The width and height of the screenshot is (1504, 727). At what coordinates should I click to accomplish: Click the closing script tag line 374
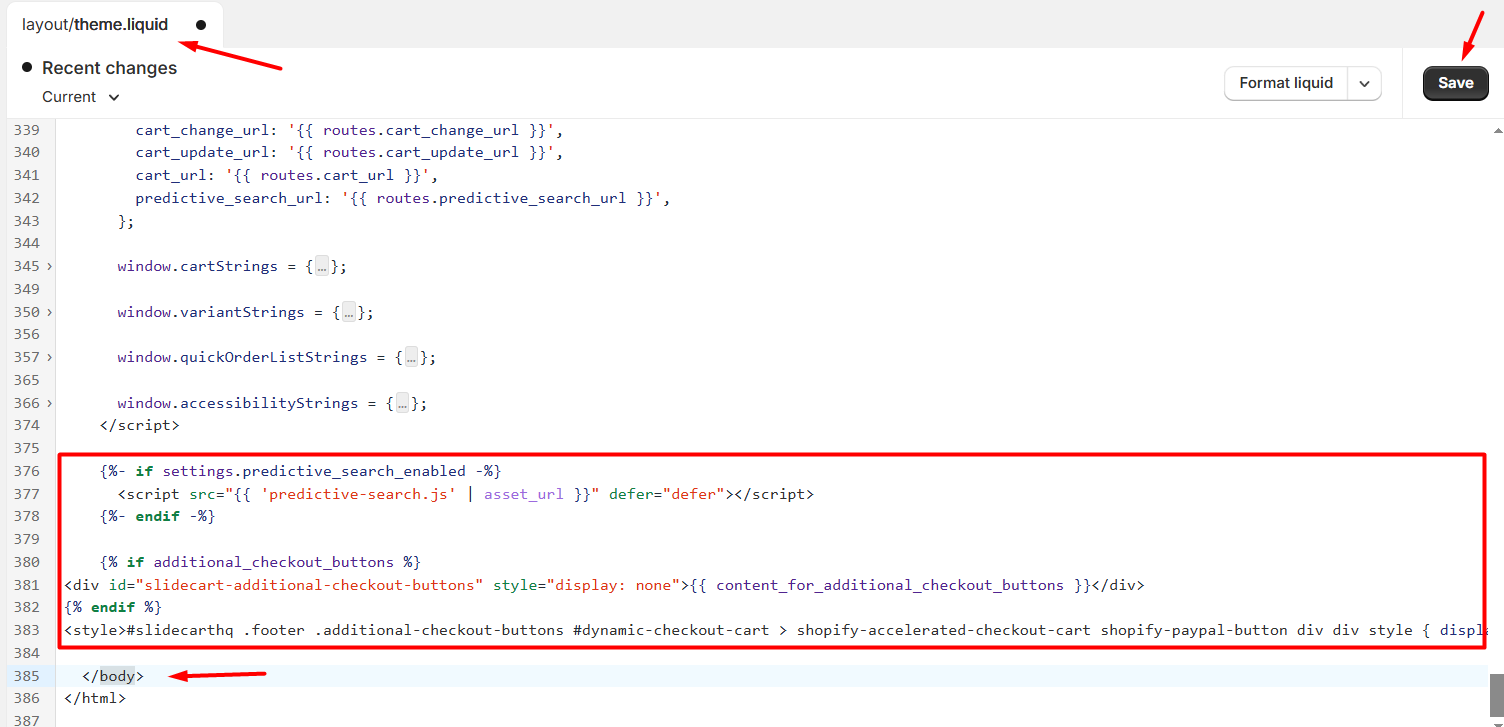click(x=140, y=426)
